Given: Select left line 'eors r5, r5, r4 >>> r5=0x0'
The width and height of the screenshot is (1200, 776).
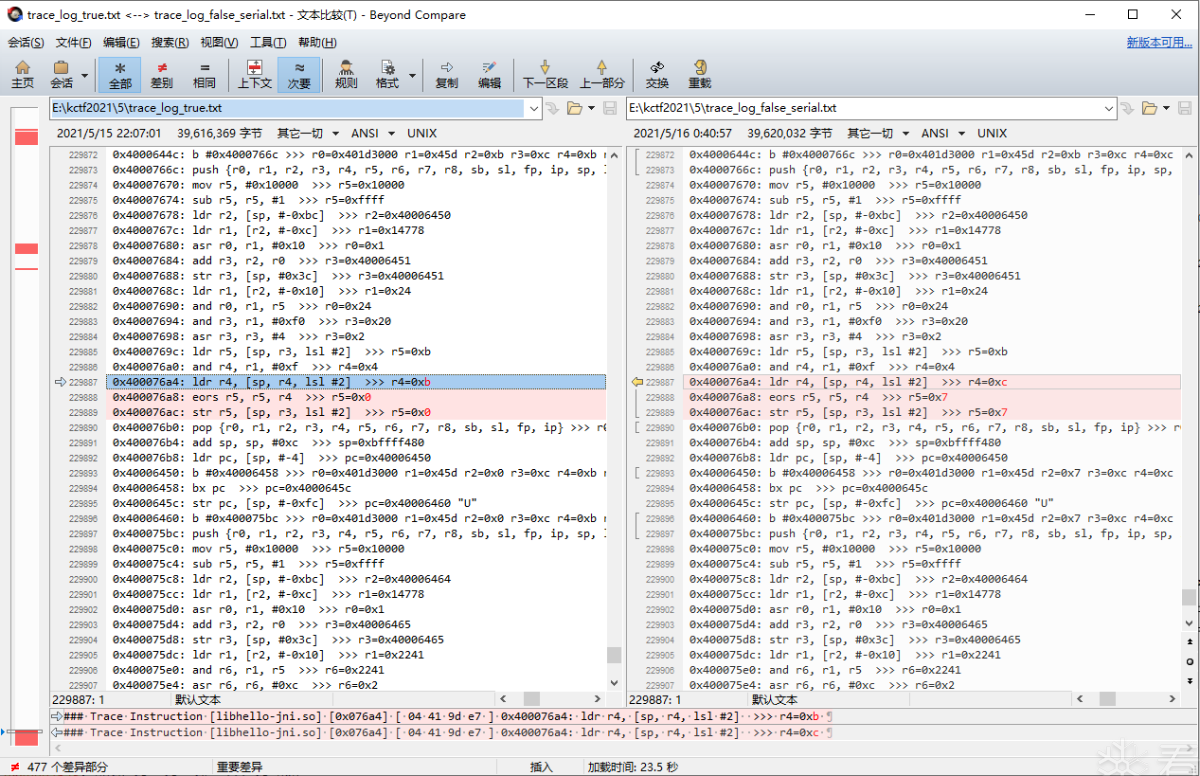Looking at the screenshot, I should click(358, 397).
